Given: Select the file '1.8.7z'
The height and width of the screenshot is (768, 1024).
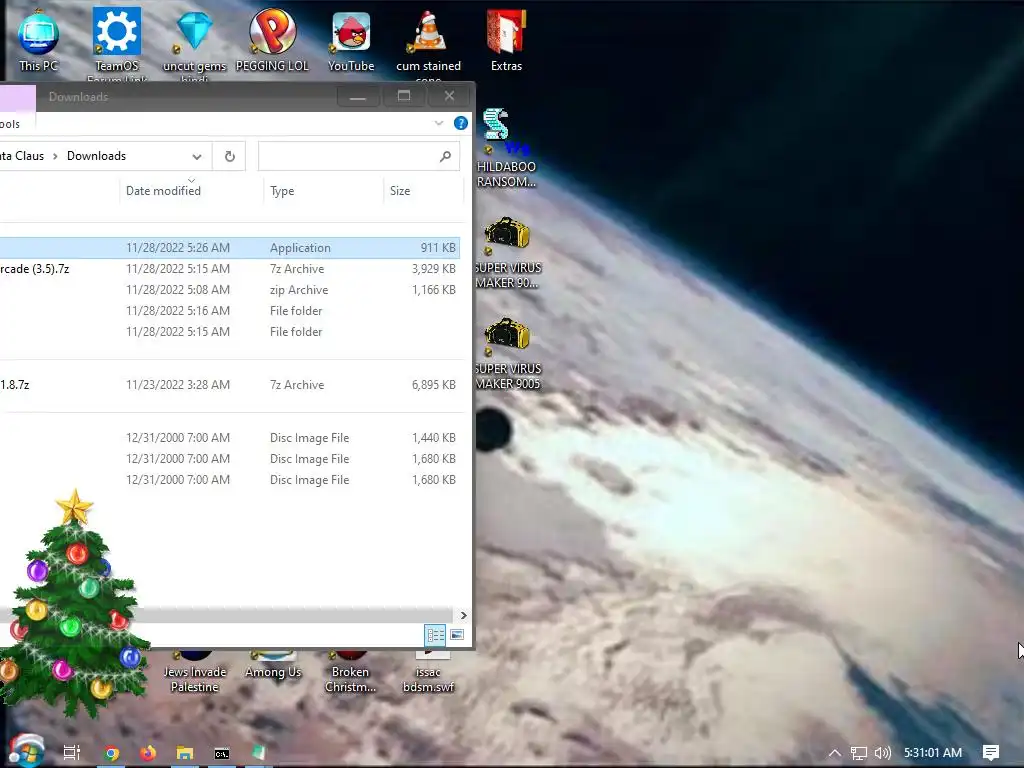Looking at the screenshot, I should [15, 385].
